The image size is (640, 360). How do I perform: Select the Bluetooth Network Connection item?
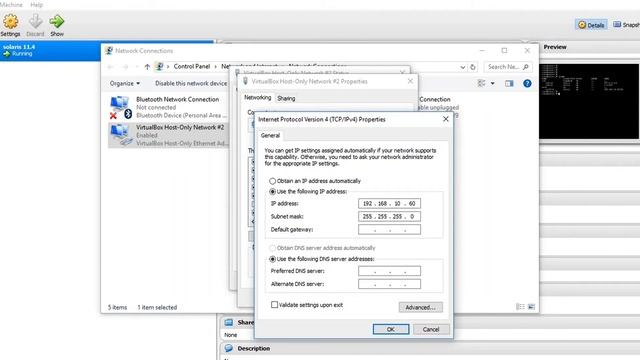168,107
